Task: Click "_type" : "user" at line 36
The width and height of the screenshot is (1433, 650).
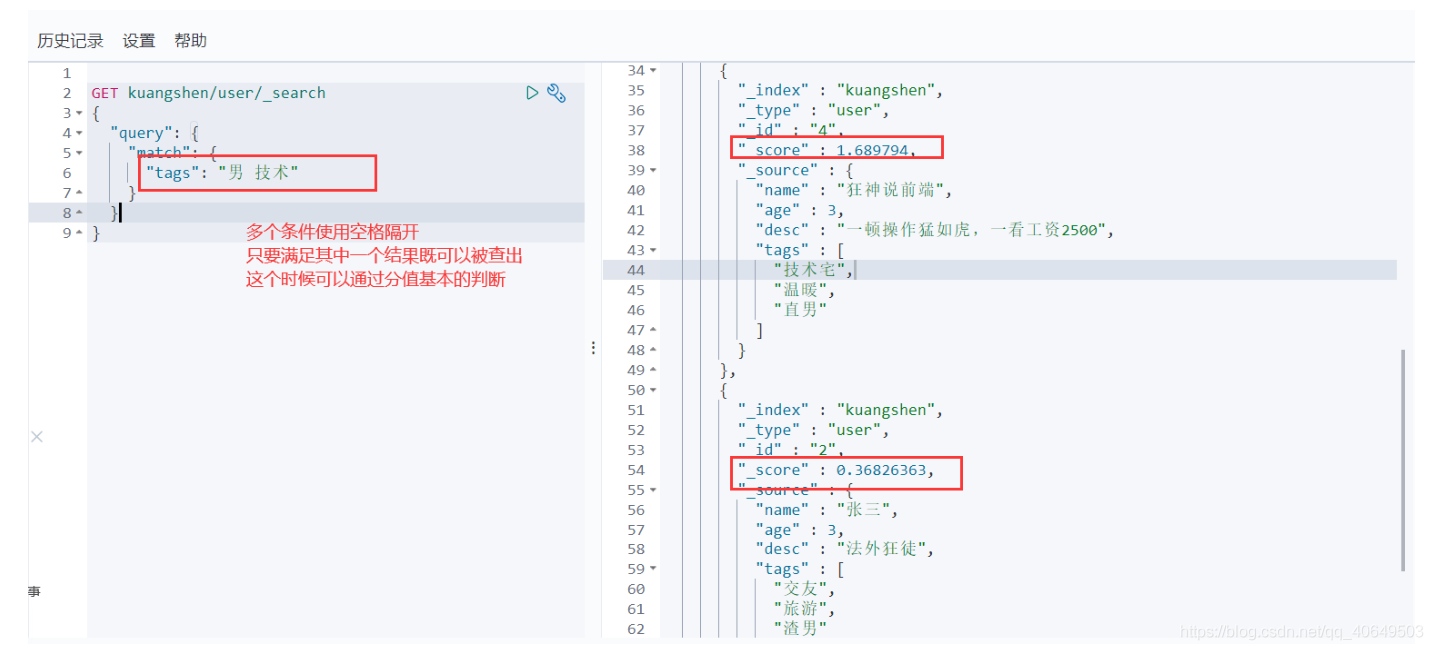Action: click(x=814, y=111)
